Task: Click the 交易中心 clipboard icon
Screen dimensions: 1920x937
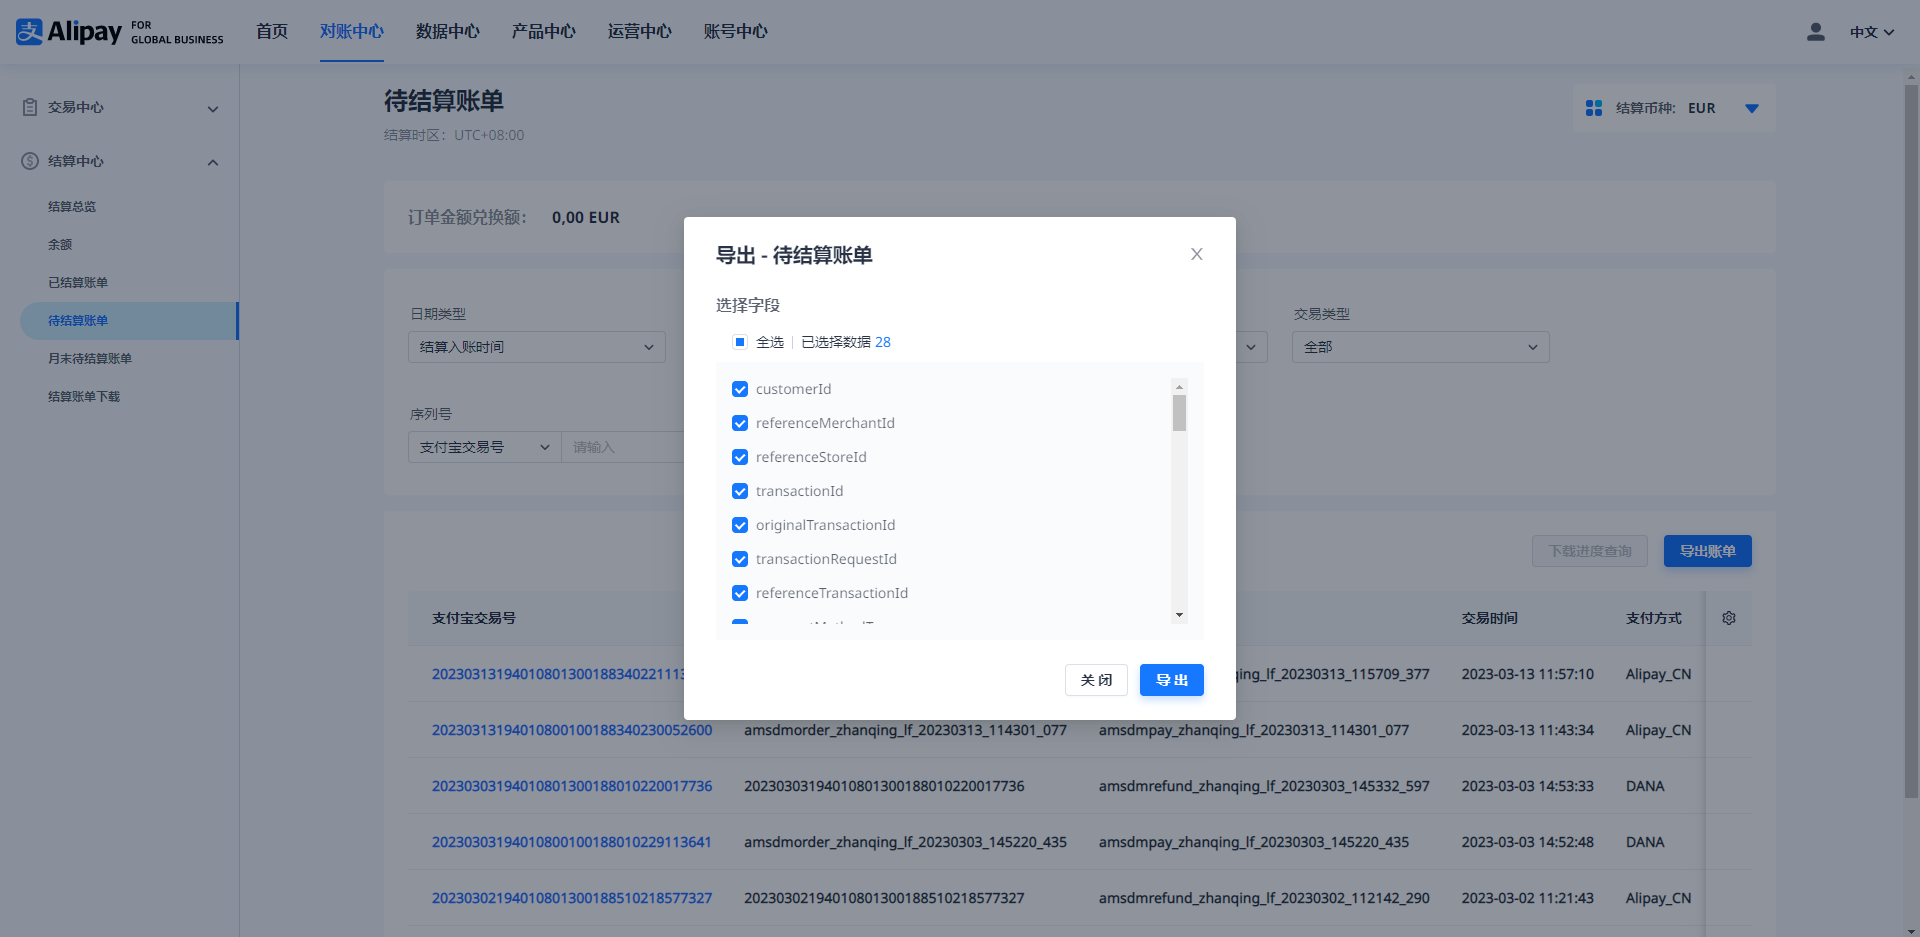Action: 30,107
